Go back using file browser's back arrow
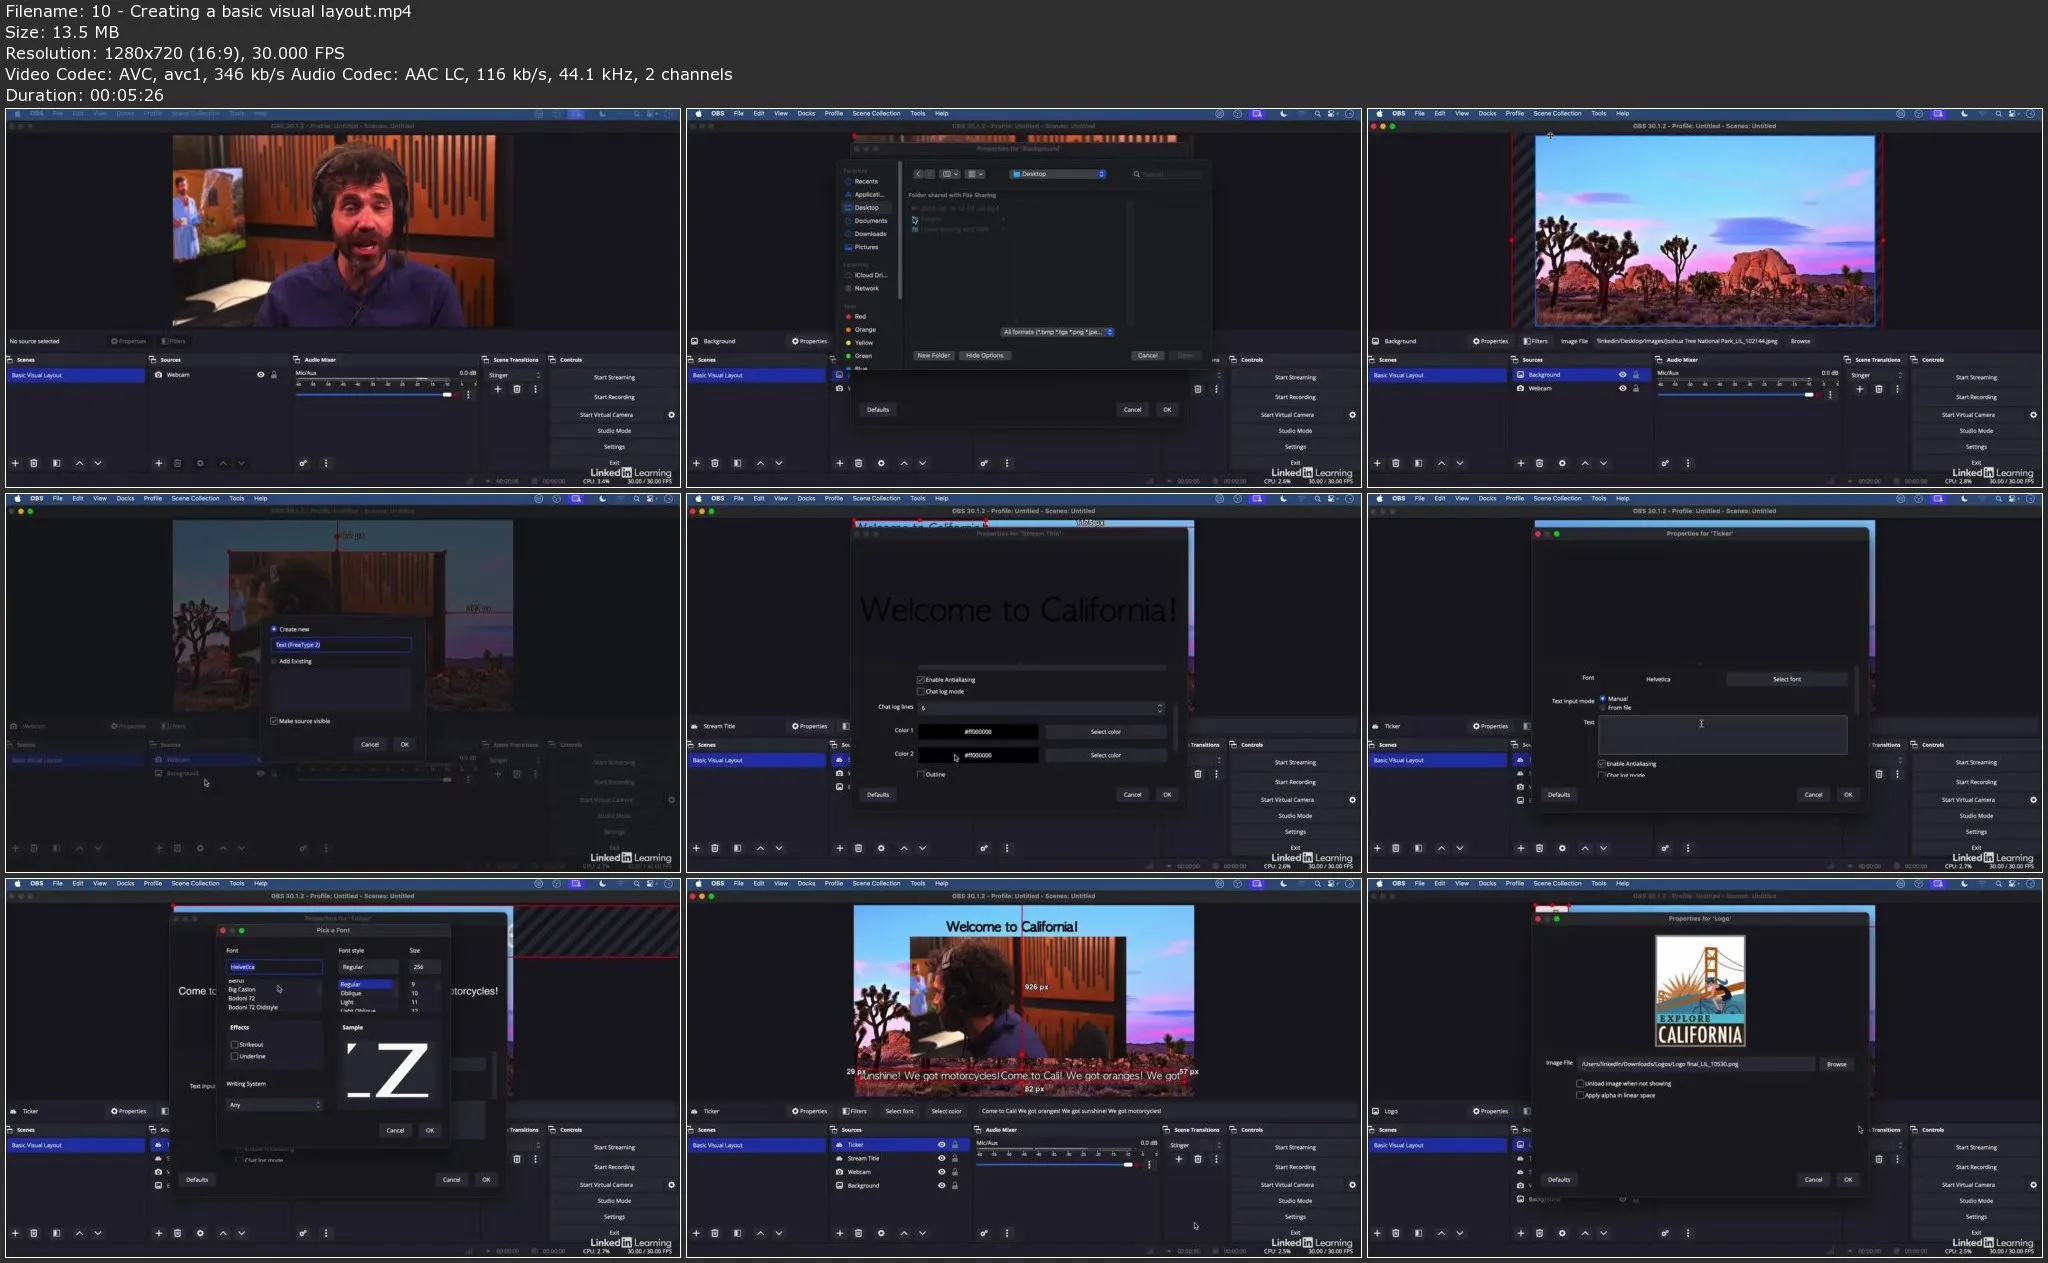2048x1263 pixels. (x=918, y=174)
